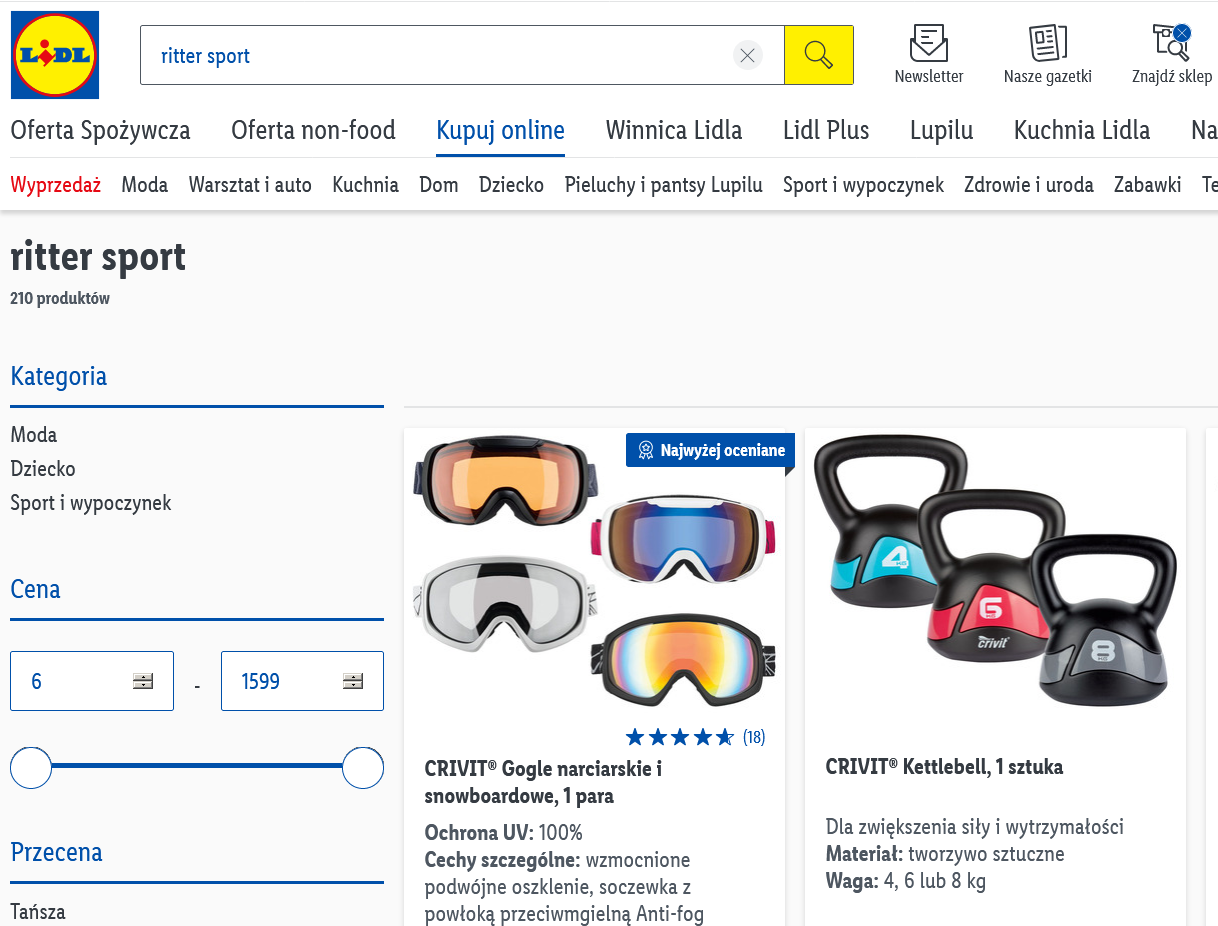Click the yellow search magnifier button
Image resolution: width=1218 pixels, height=926 pixels.
click(x=818, y=55)
